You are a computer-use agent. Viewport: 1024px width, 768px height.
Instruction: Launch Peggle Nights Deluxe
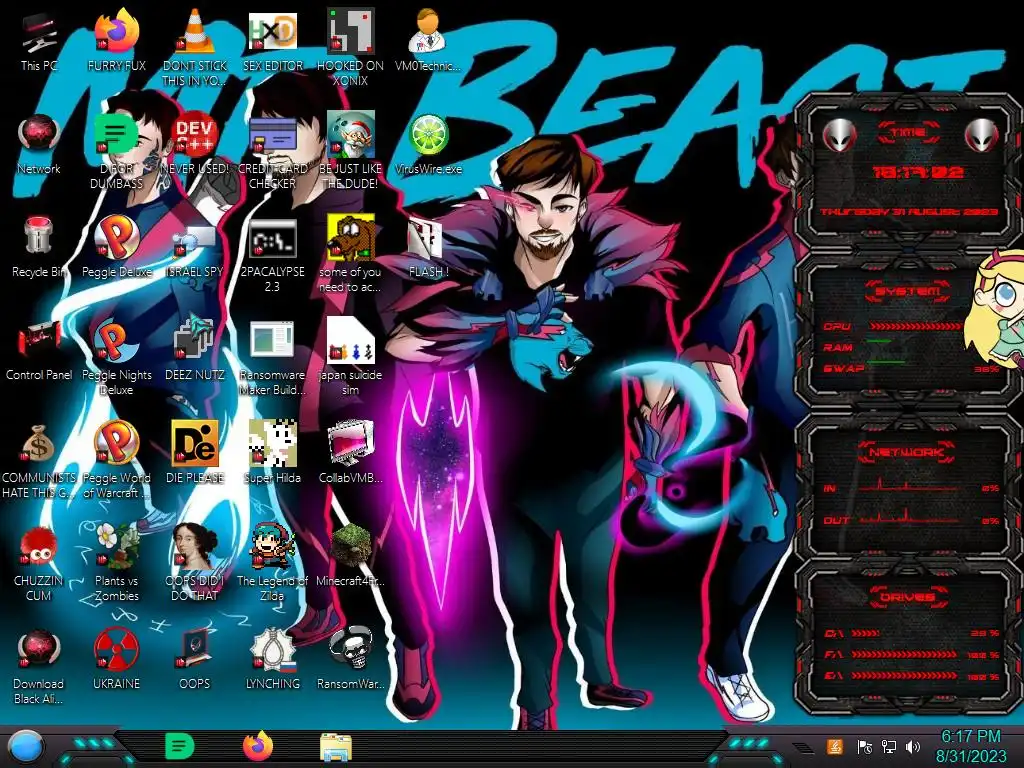click(116, 340)
